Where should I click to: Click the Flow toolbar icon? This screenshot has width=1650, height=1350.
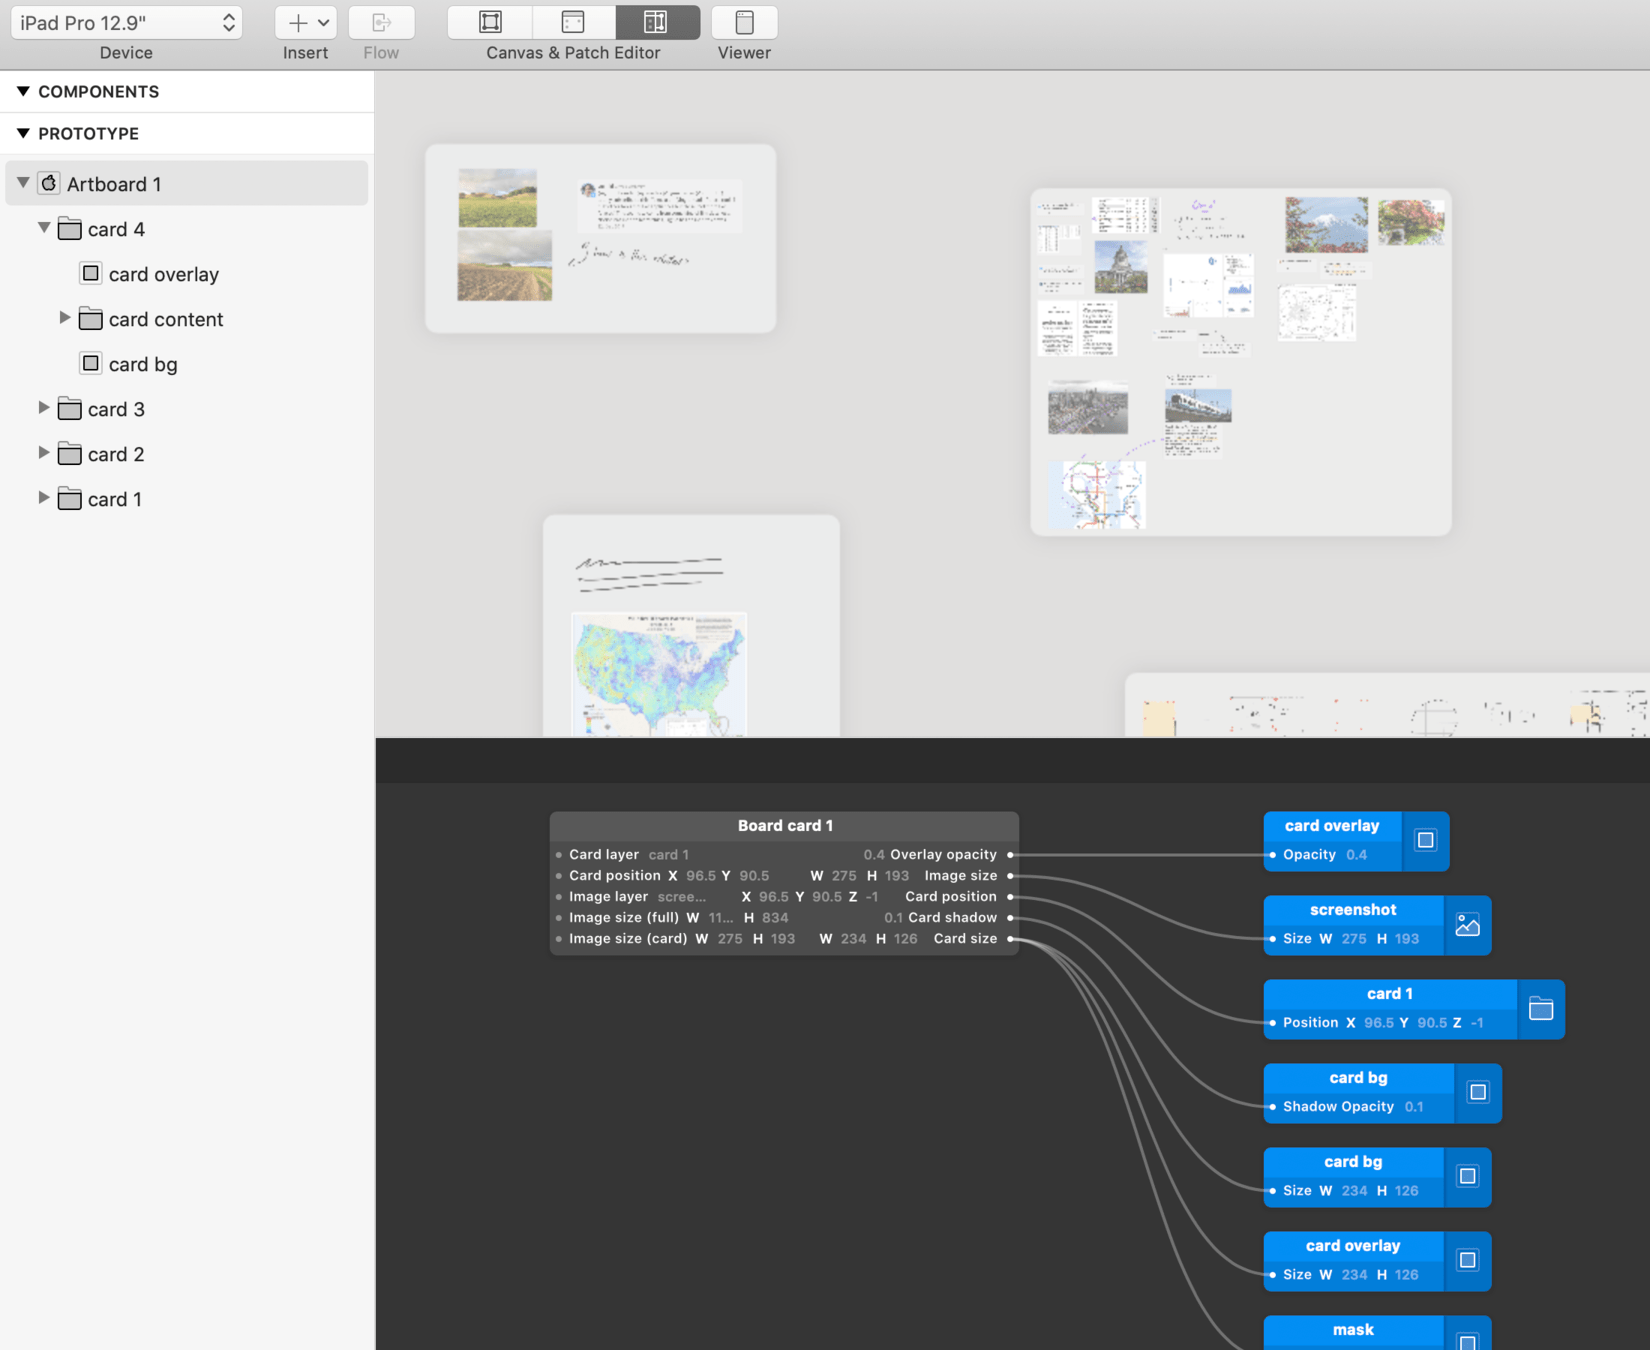pos(381,22)
